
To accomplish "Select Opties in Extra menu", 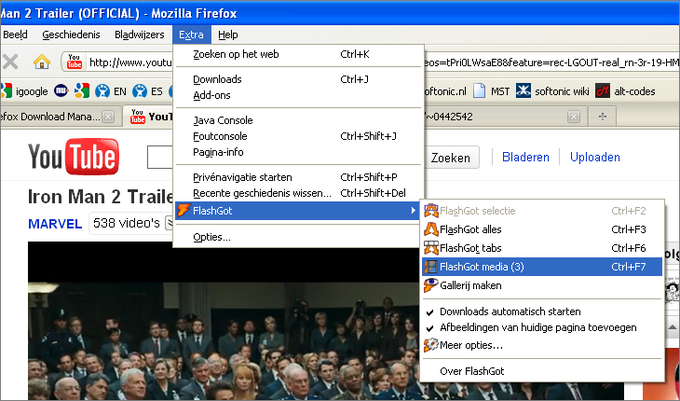I will tap(298, 237).
